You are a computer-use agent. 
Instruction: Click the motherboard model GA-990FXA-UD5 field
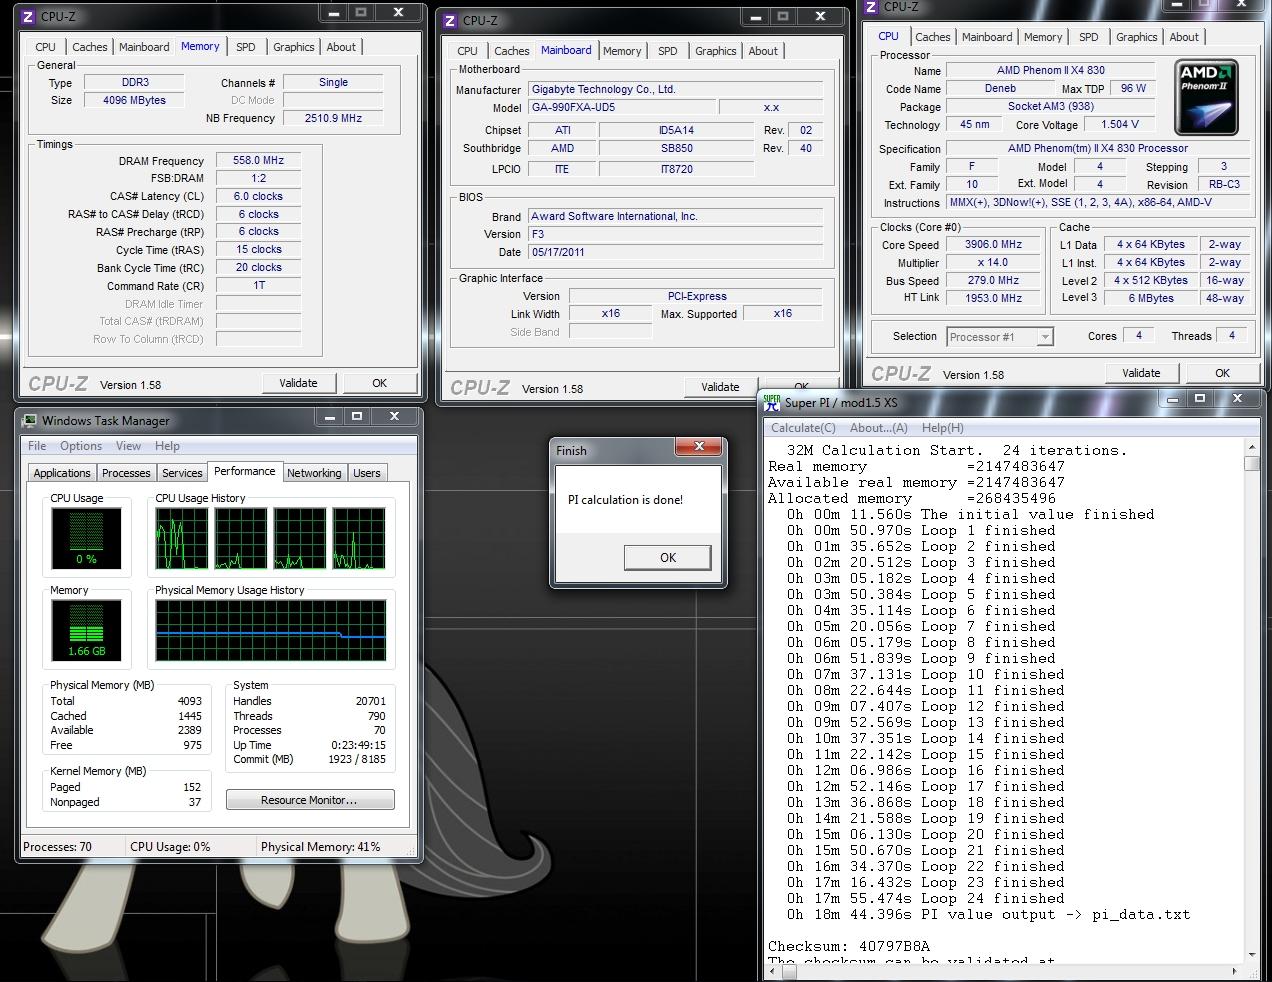point(620,107)
